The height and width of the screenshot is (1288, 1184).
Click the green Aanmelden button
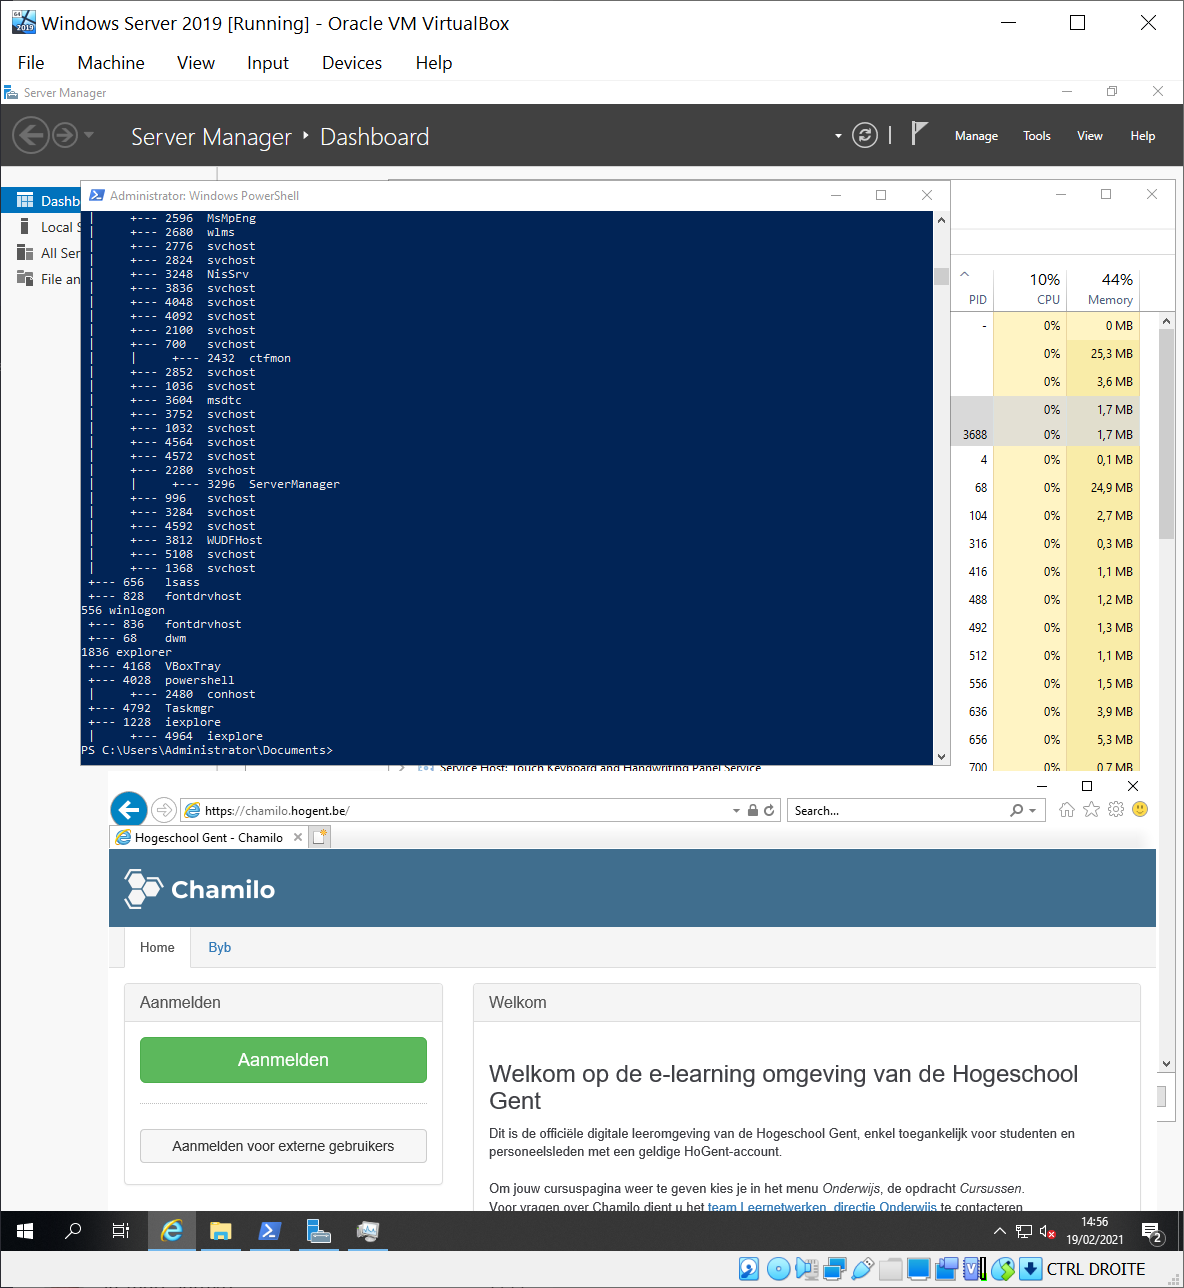tap(283, 1060)
